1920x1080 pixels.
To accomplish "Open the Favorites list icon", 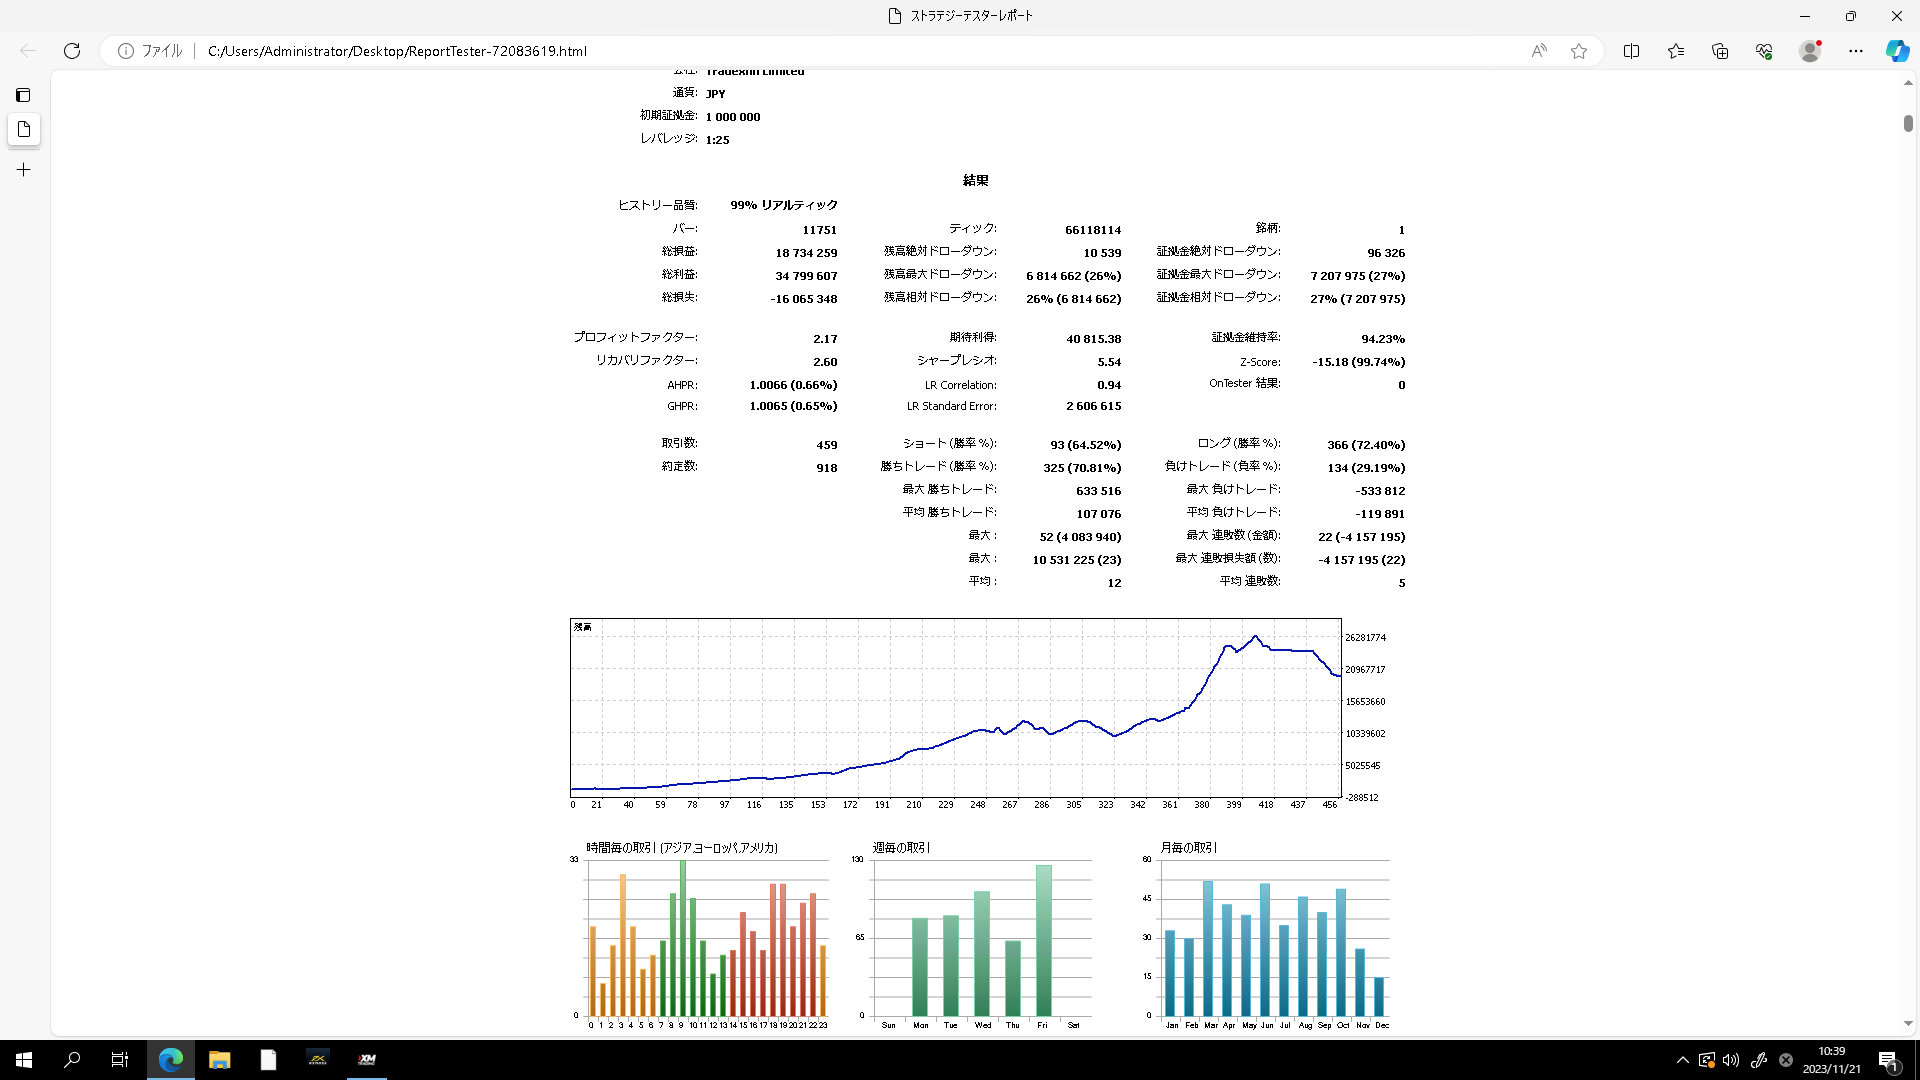I will click(x=1676, y=51).
